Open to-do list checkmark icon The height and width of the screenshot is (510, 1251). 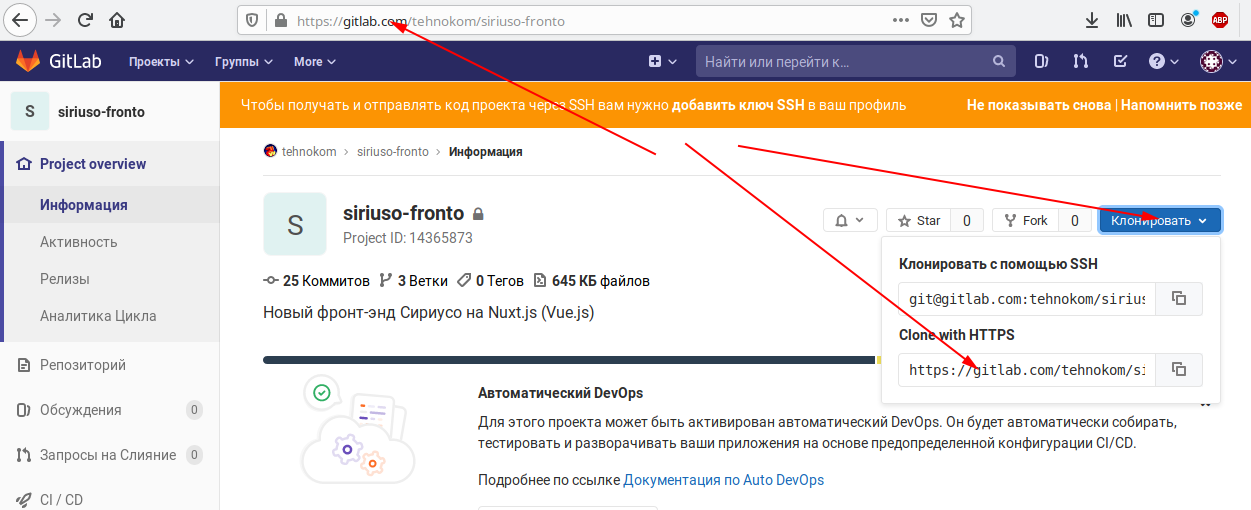(1122, 61)
